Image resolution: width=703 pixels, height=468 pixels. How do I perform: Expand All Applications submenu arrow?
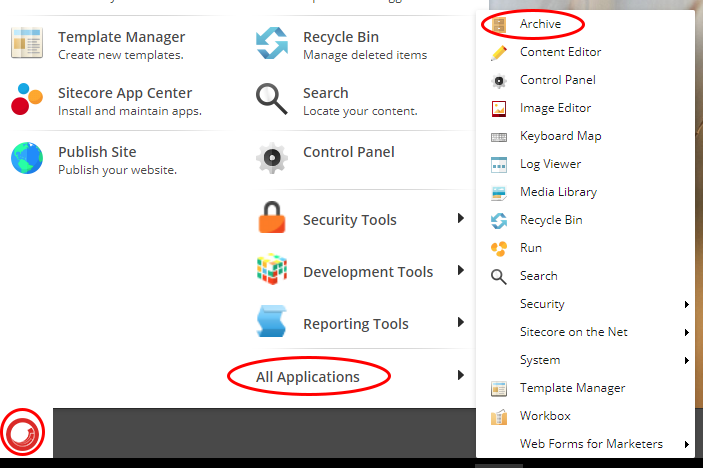tap(460, 375)
